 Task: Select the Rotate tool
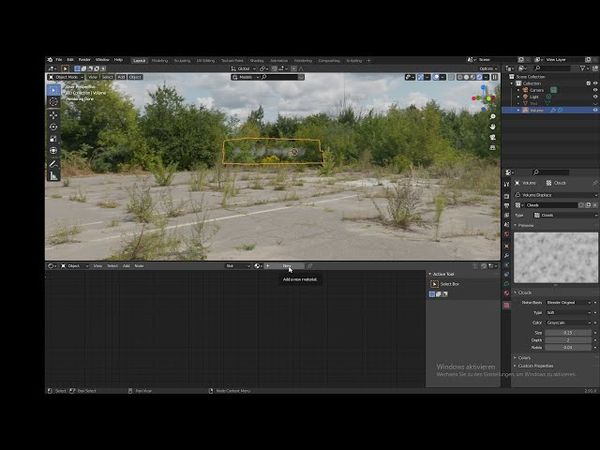click(x=54, y=127)
